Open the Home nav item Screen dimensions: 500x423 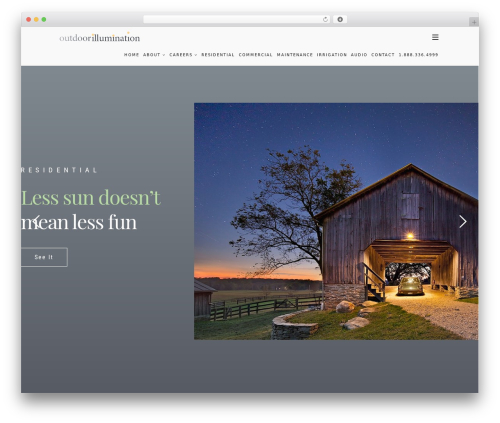point(131,55)
